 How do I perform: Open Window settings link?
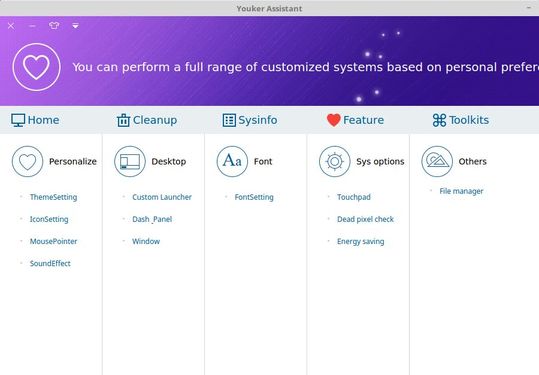(146, 241)
